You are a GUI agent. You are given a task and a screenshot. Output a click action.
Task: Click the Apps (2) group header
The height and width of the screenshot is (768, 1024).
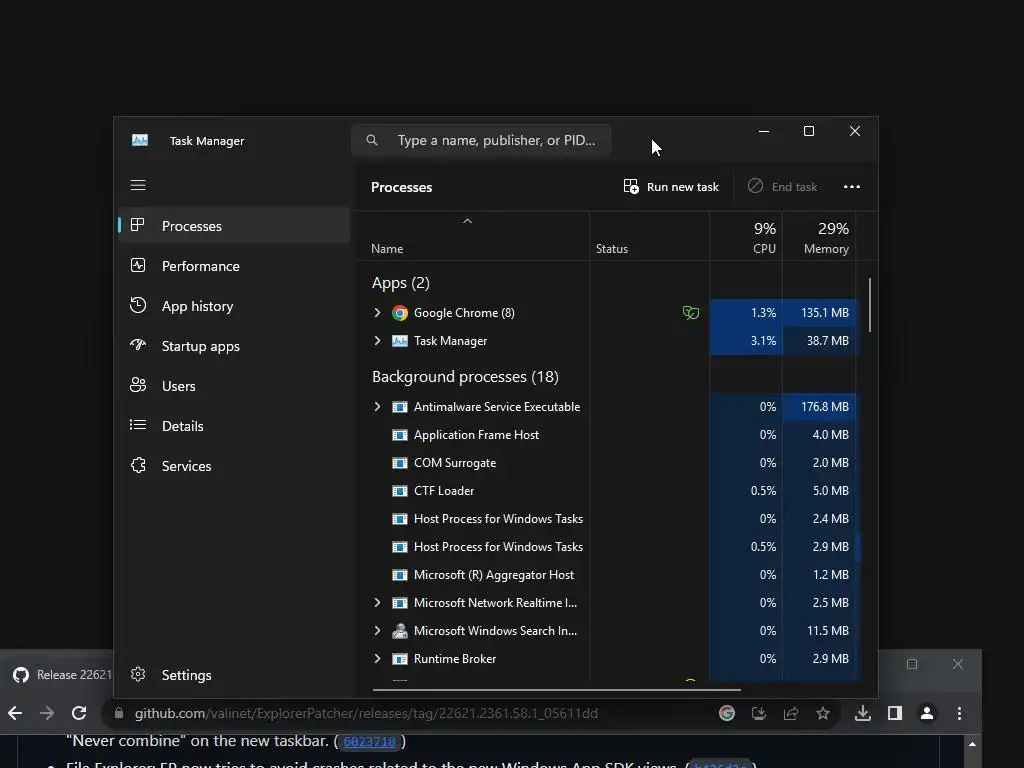click(x=400, y=283)
